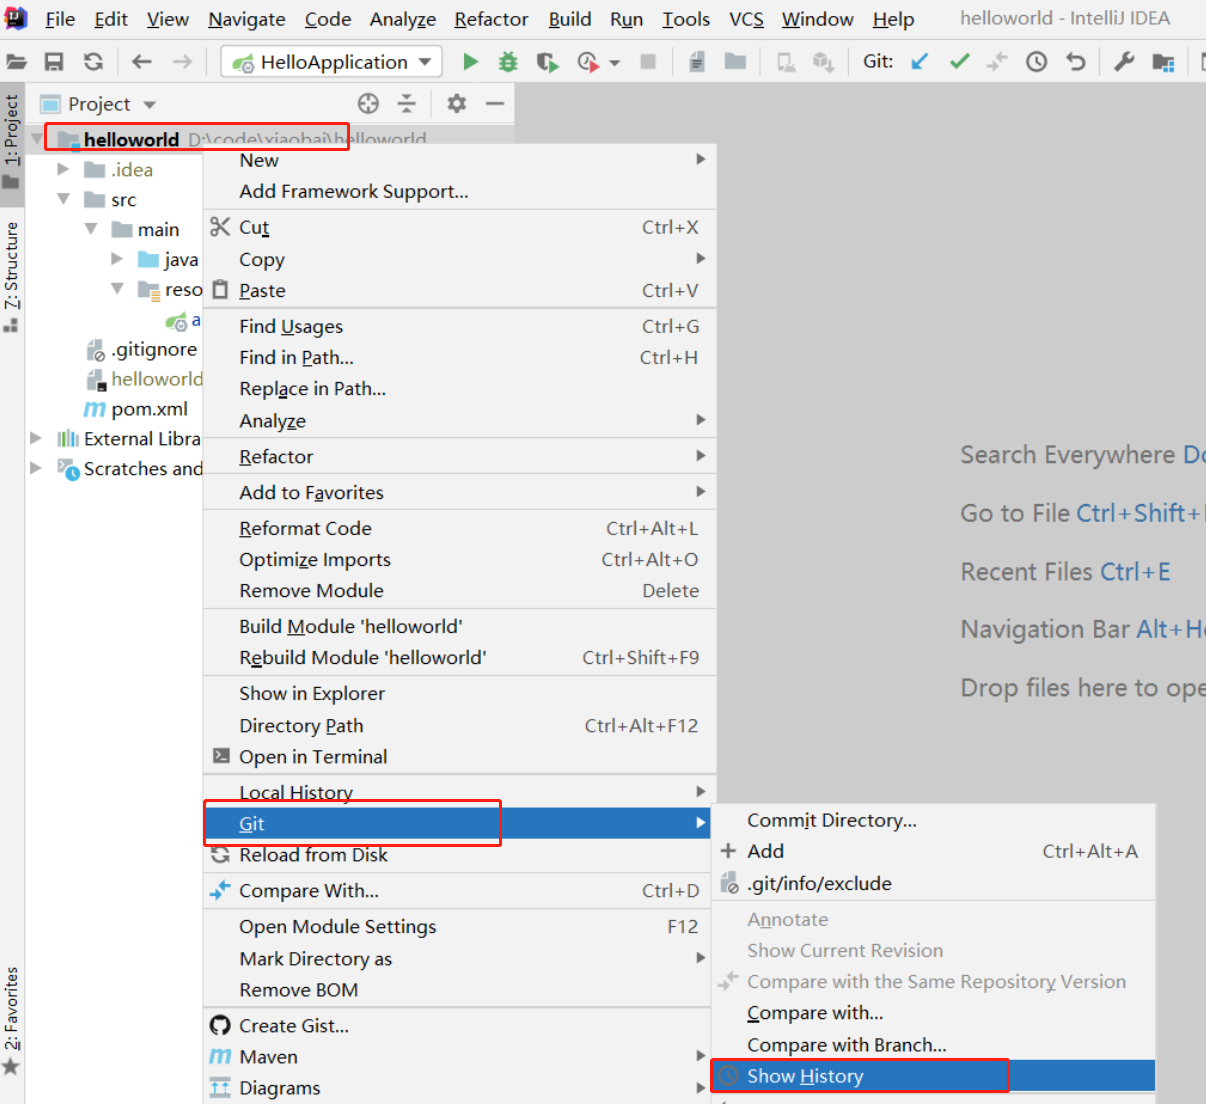The width and height of the screenshot is (1206, 1104).
Task: Click Create Gist... entry
Action: pyautogui.click(x=458, y=1025)
